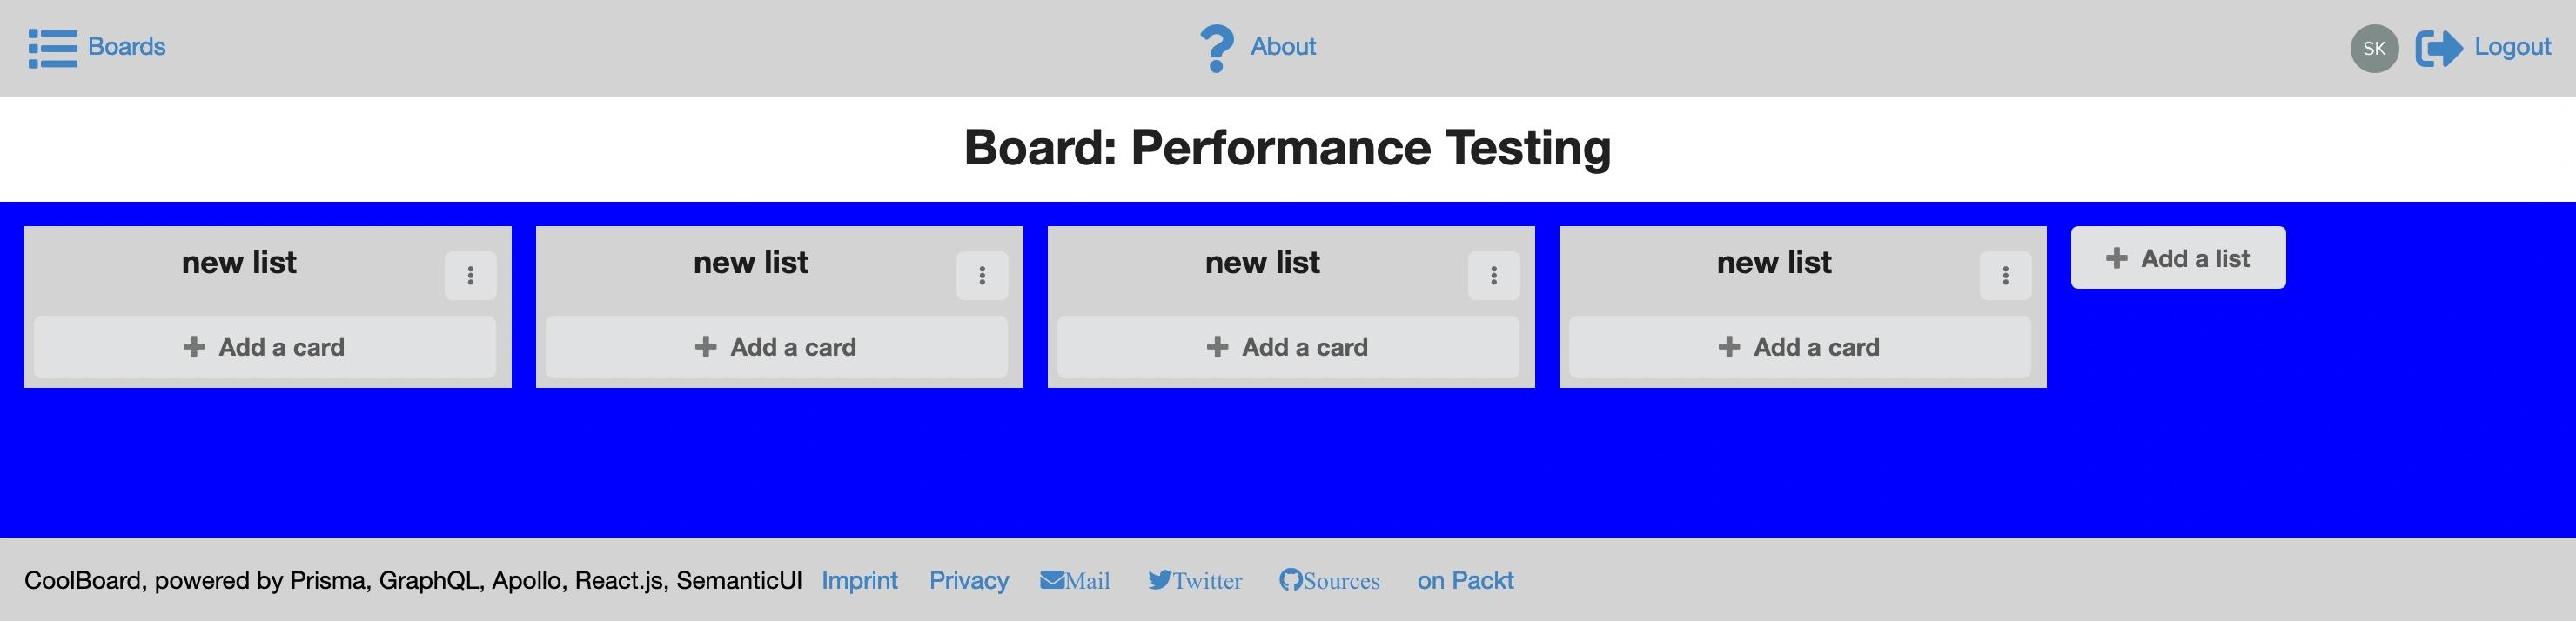Click the Boards list icon
This screenshot has height=621, width=2576.
click(x=53, y=48)
